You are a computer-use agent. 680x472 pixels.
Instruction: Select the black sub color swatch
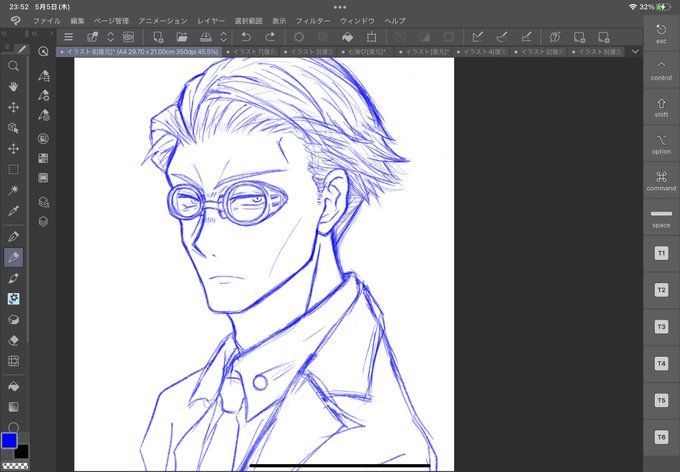tap(21, 451)
